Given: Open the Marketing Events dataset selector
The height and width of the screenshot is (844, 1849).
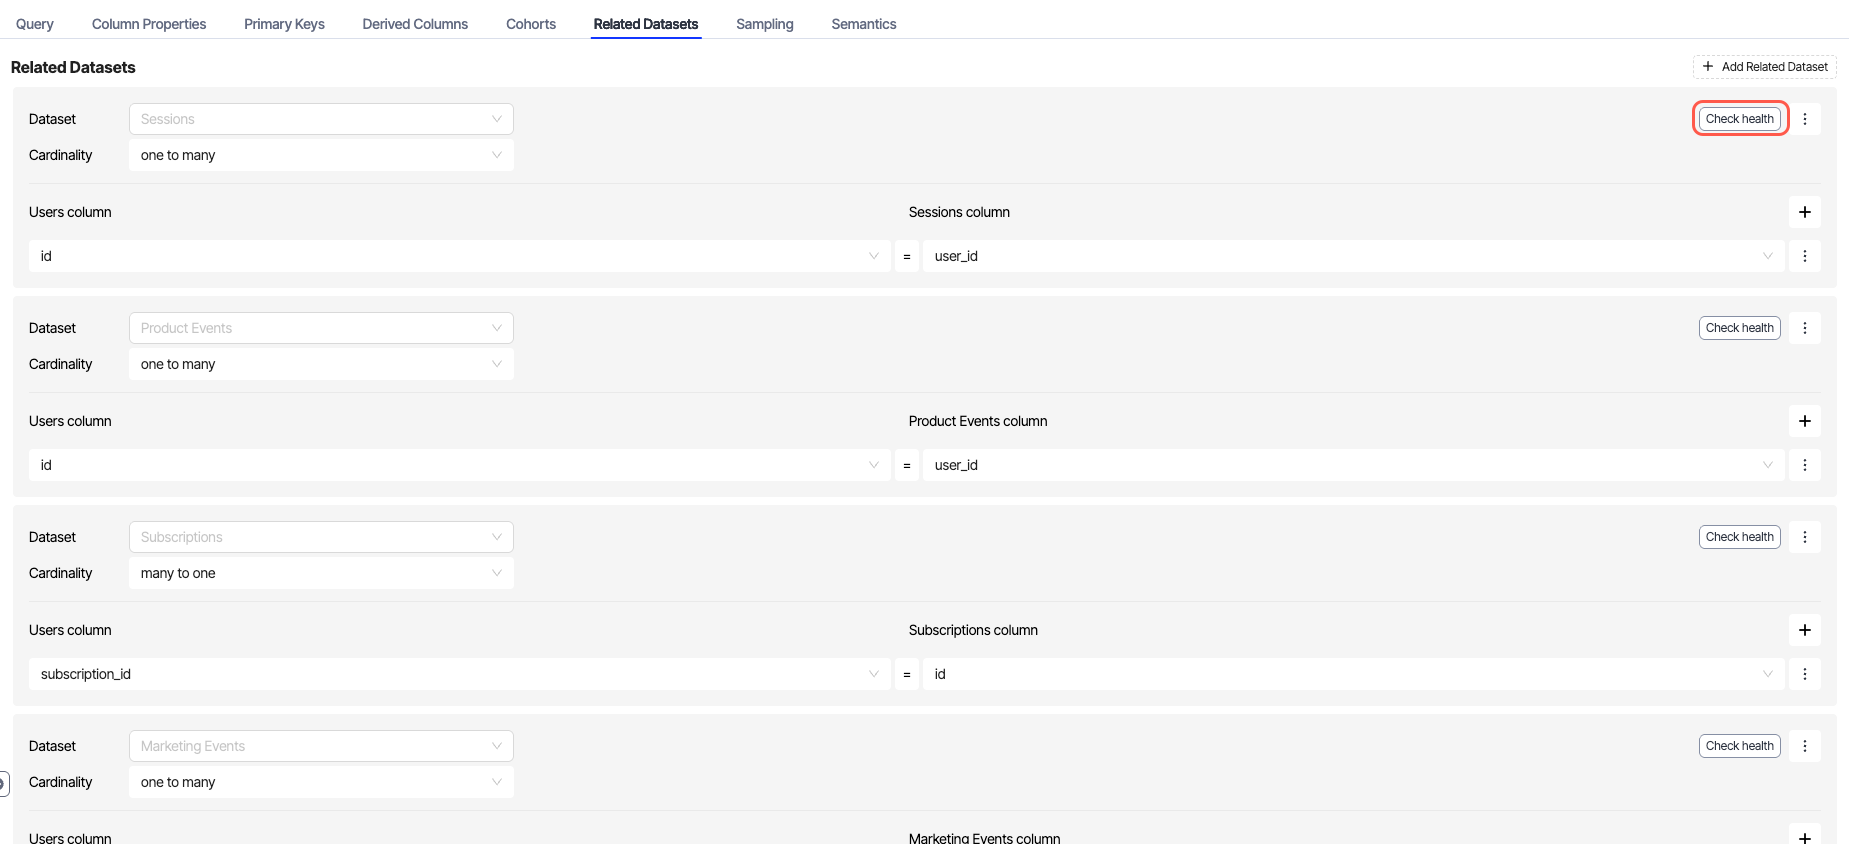Looking at the screenshot, I should [321, 746].
